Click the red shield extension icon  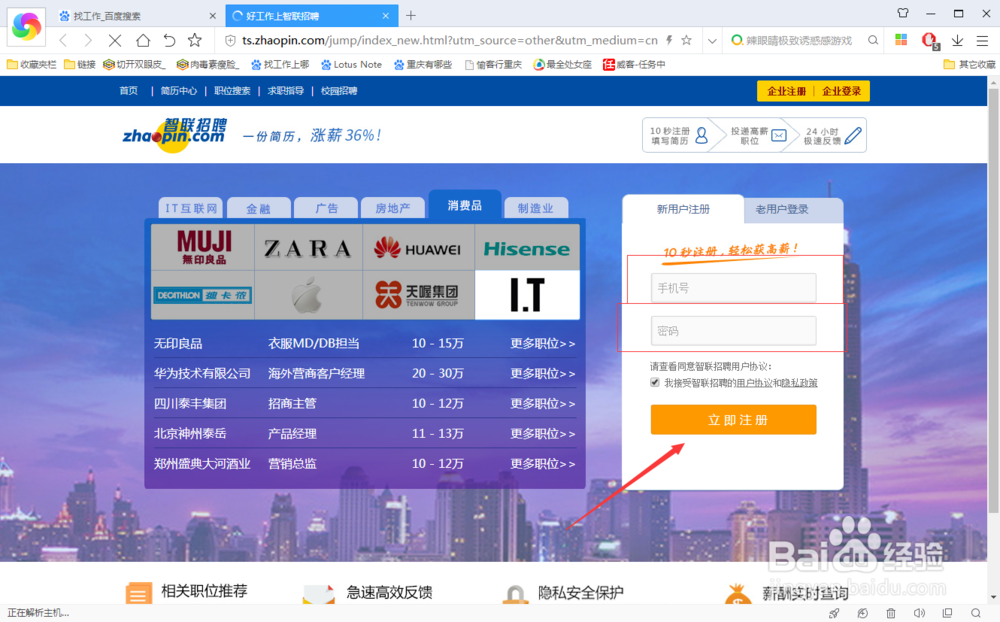click(930, 41)
